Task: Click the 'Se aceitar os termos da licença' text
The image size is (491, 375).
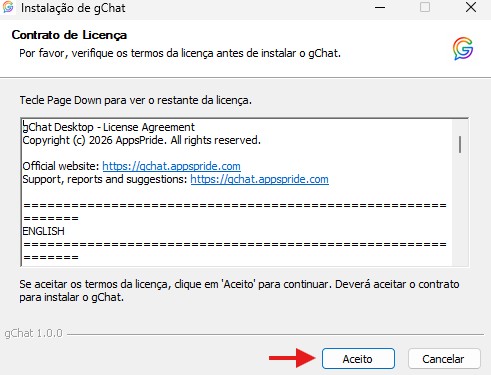Action: (x=239, y=290)
